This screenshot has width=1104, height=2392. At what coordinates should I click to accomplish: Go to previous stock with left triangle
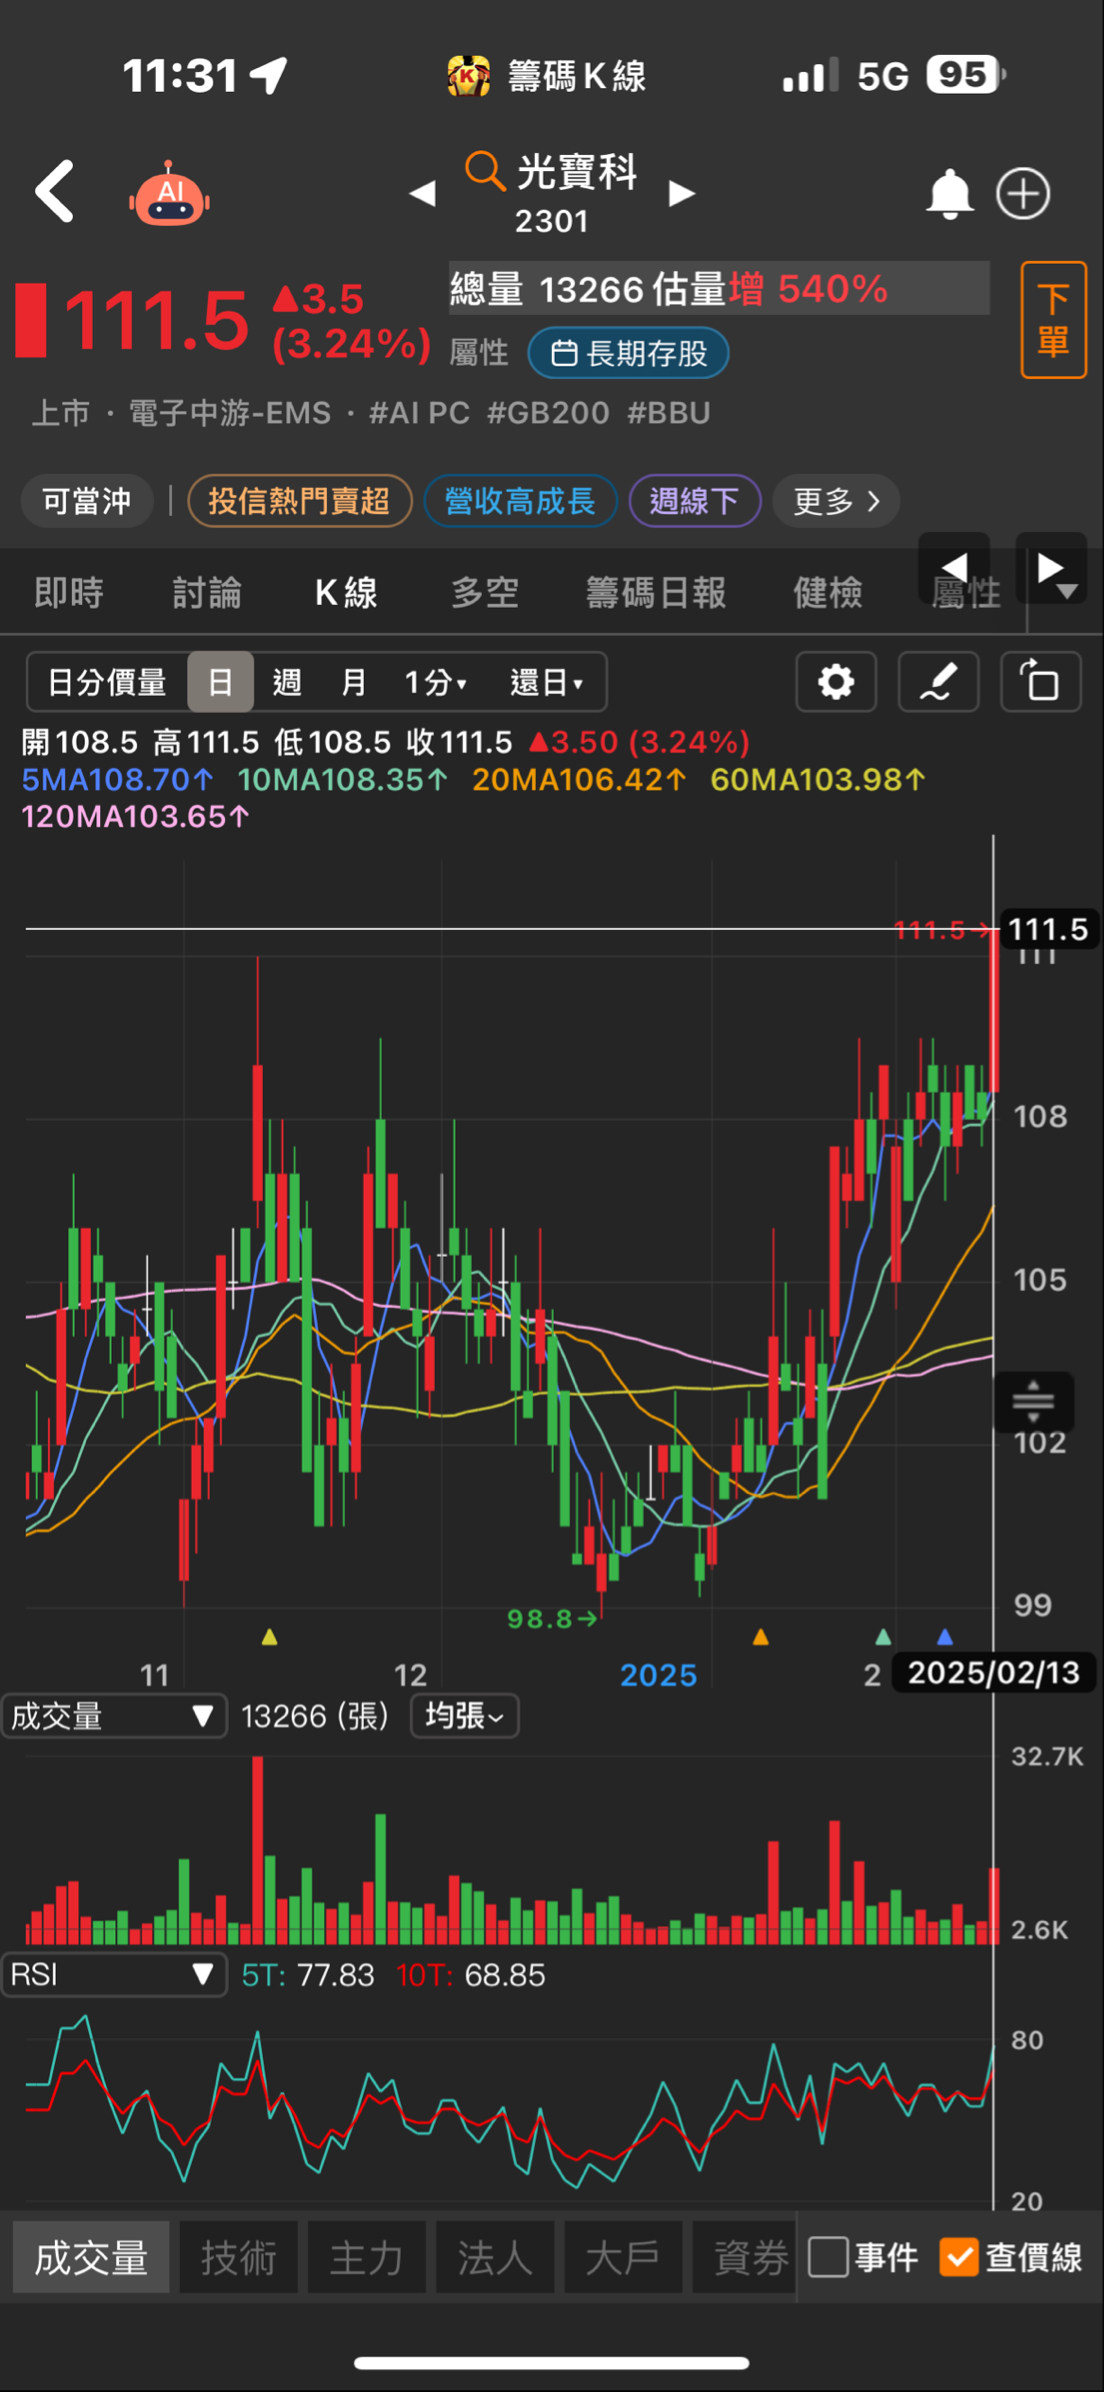pos(423,193)
